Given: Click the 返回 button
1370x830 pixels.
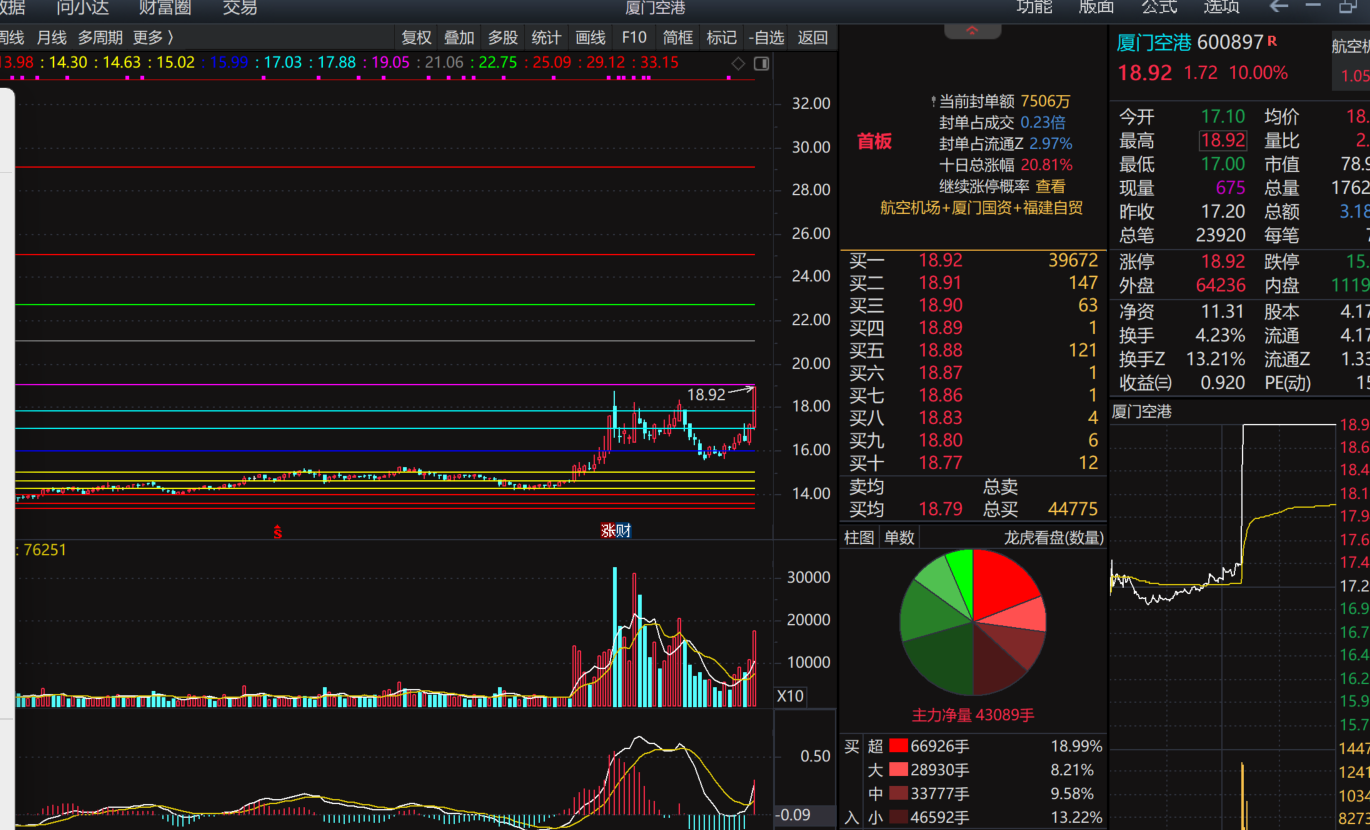Looking at the screenshot, I should pos(813,37).
